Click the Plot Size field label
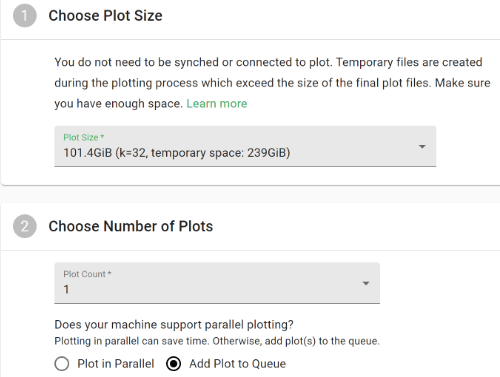This screenshot has height=377, width=500. click(84, 137)
